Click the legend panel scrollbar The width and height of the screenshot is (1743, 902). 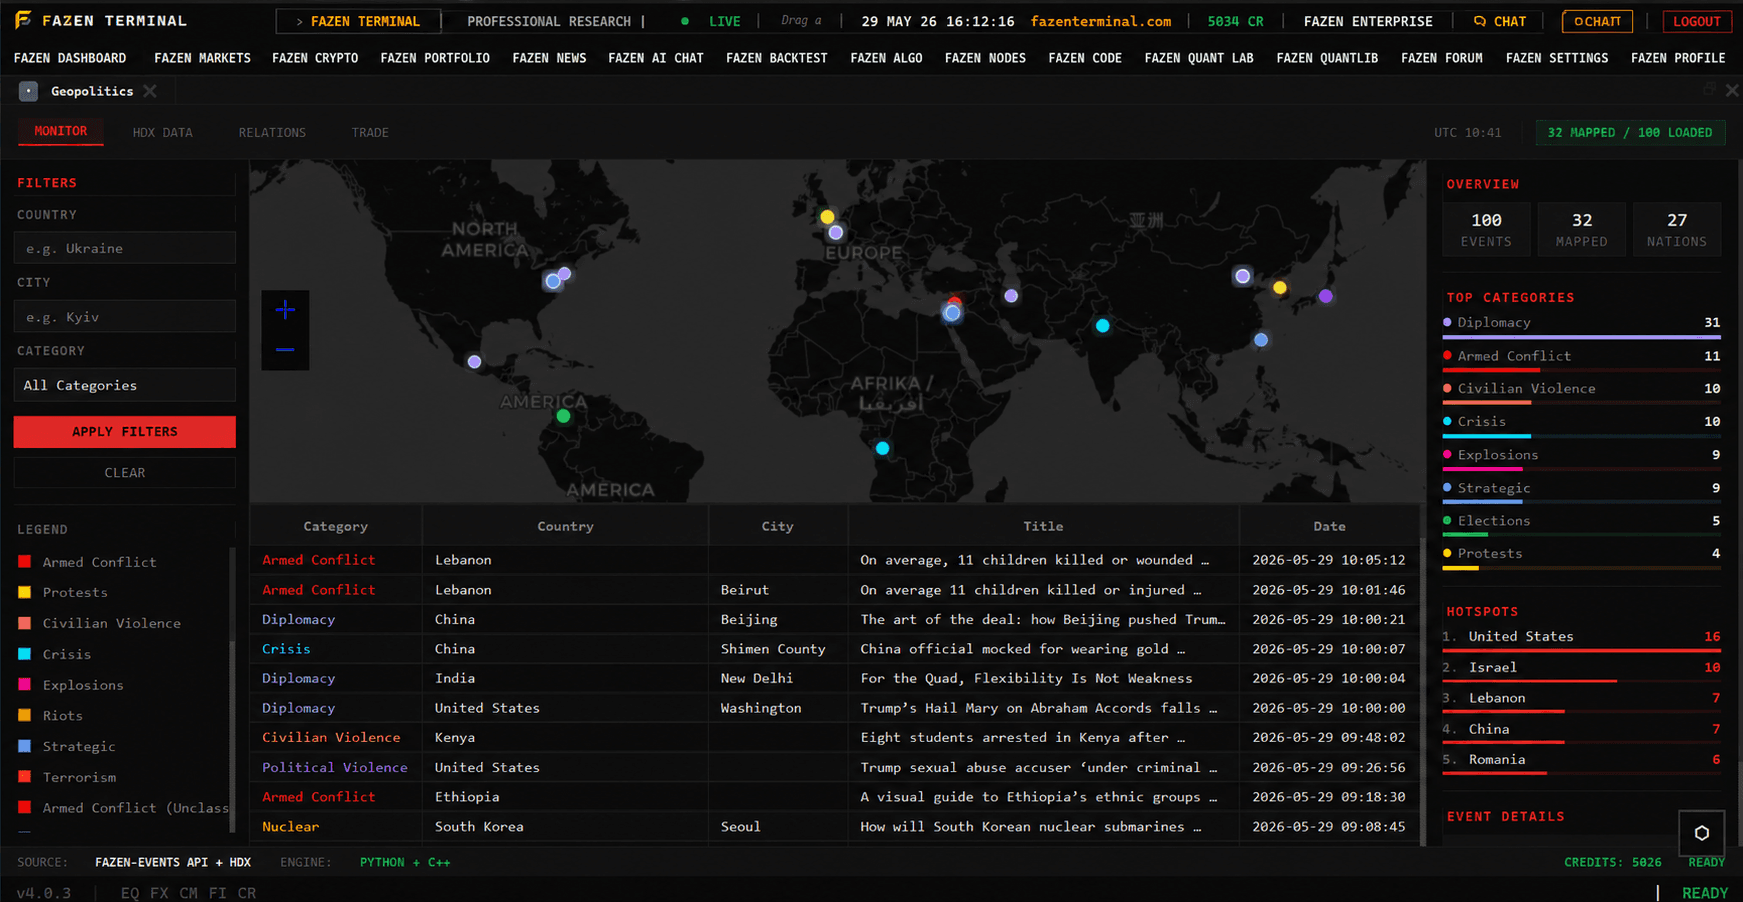tap(233, 690)
